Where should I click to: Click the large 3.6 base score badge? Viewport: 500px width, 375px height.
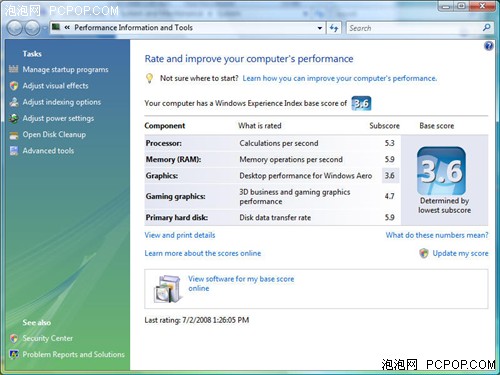pyautogui.click(x=441, y=171)
